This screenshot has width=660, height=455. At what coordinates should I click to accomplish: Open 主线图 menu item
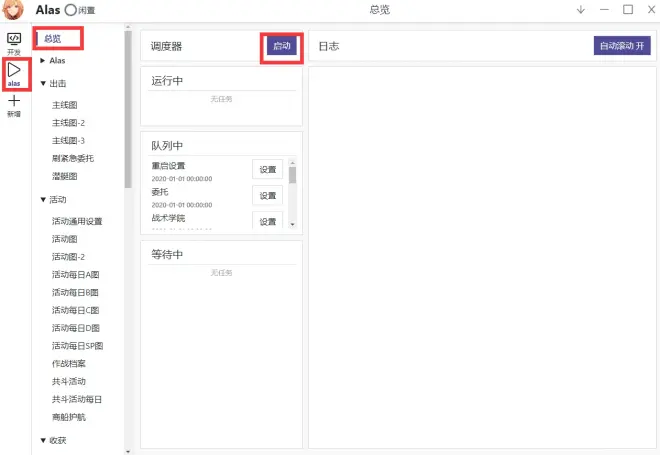click(x=64, y=105)
